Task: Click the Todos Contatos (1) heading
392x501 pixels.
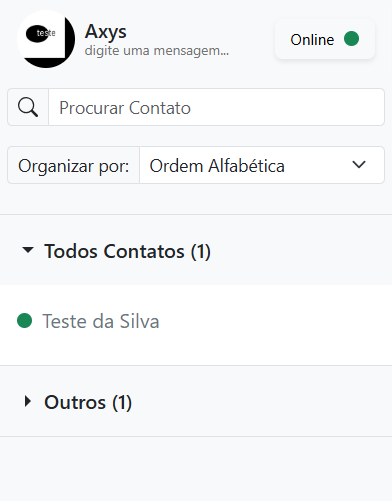Action: click(128, 251)
